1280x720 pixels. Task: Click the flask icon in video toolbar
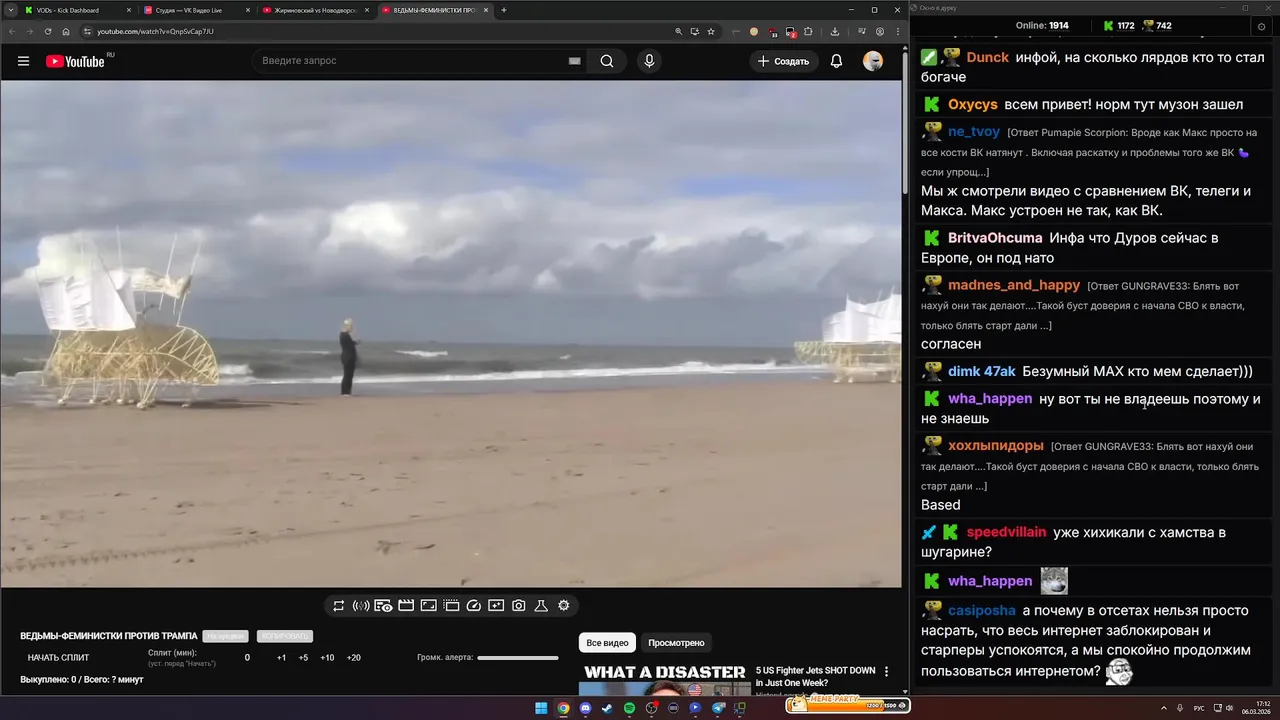541,606
